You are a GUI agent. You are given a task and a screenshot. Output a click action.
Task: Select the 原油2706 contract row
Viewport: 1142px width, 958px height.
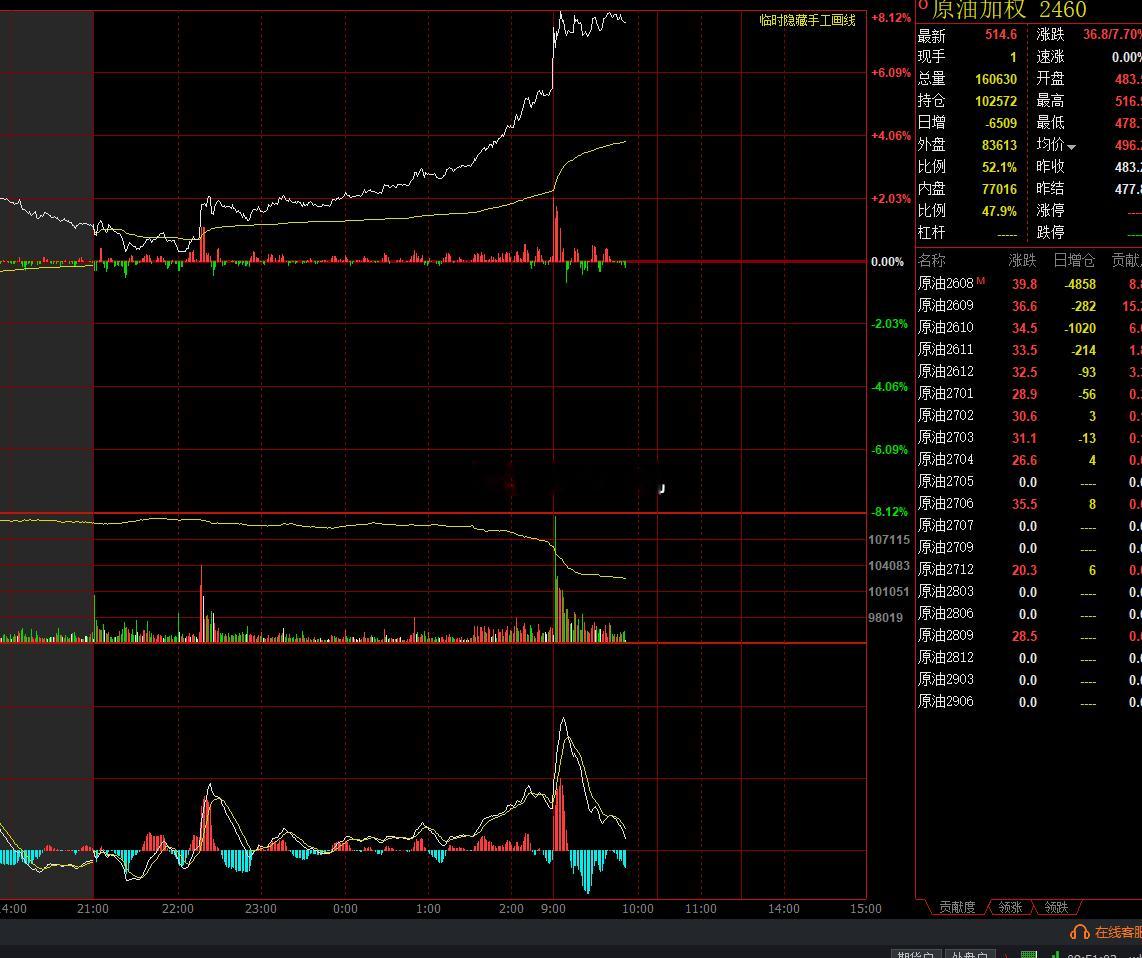[x=1028, y=503]
